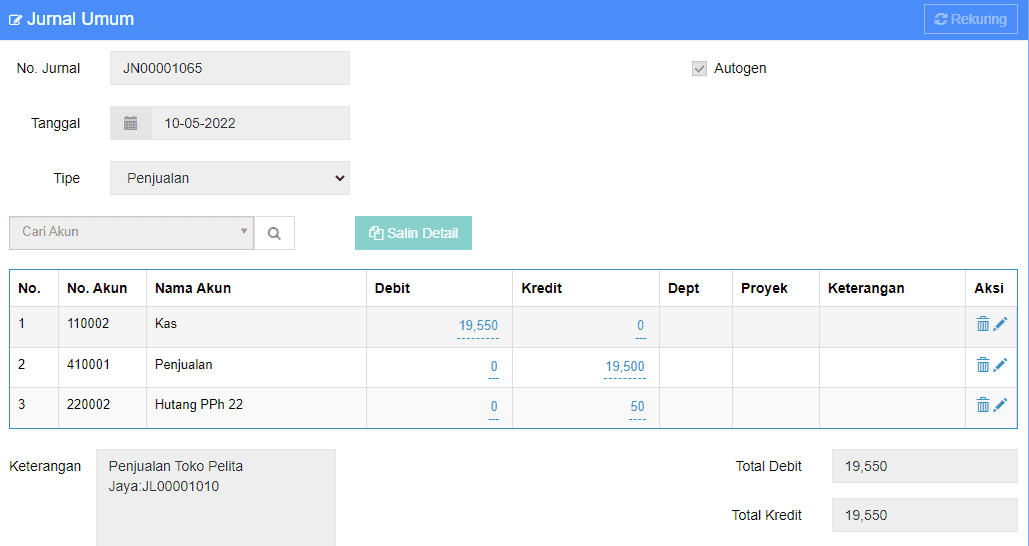Click the Kas debit value 19,550

click(x=478, y=325)
